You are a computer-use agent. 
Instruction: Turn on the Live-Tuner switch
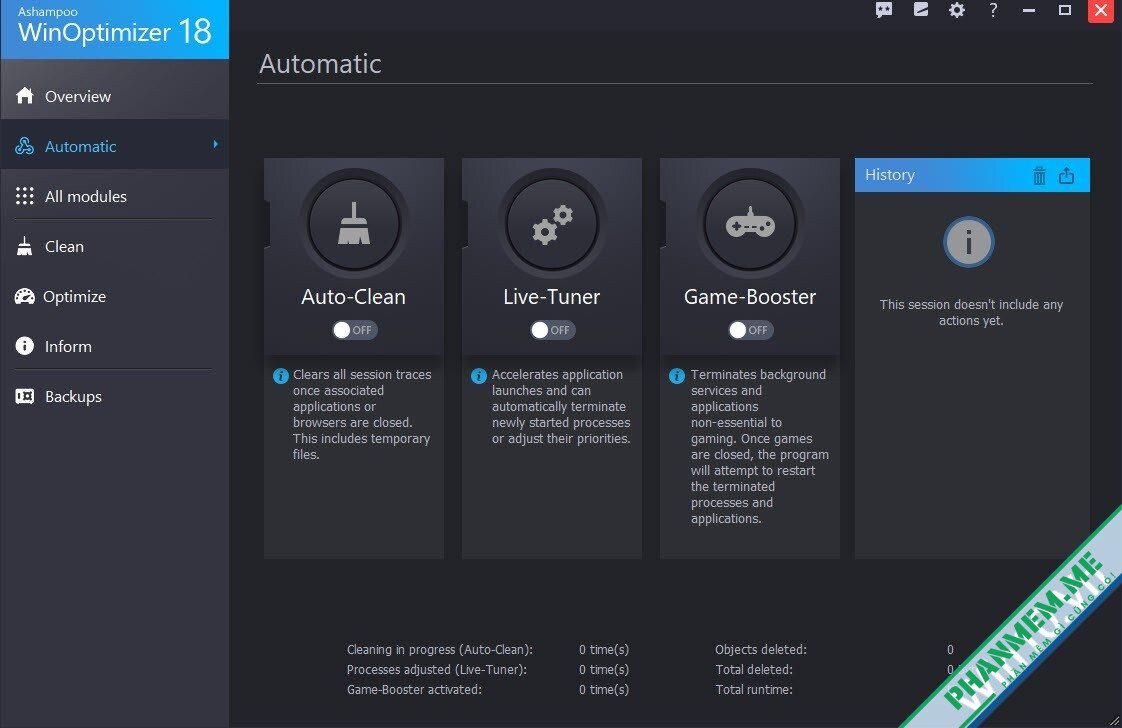[552, 330]
